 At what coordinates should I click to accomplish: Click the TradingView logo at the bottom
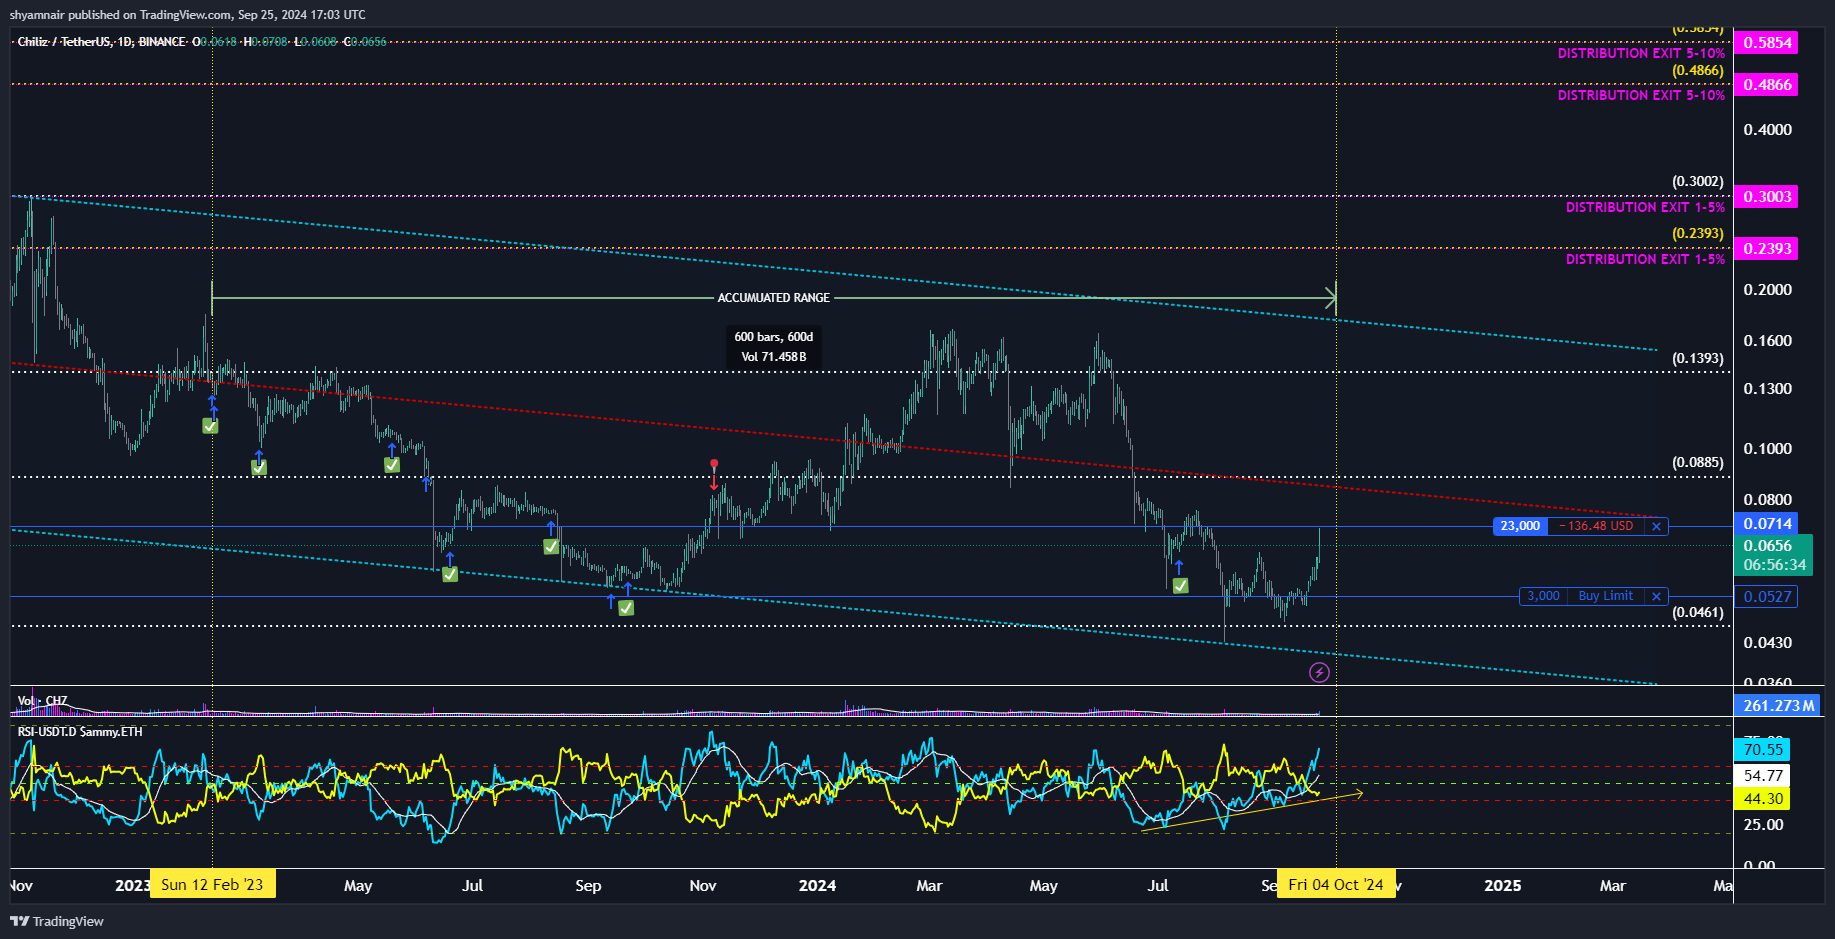57,921
